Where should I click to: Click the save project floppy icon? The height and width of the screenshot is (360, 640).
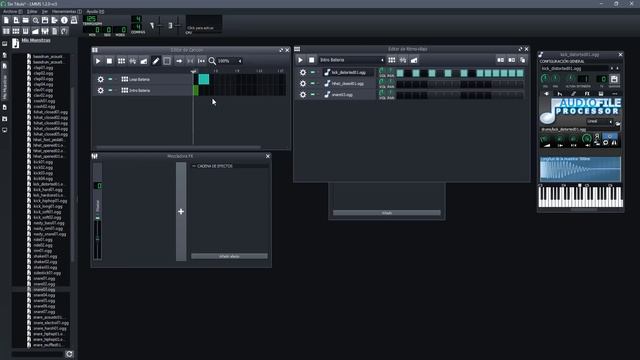click(45, 20)
